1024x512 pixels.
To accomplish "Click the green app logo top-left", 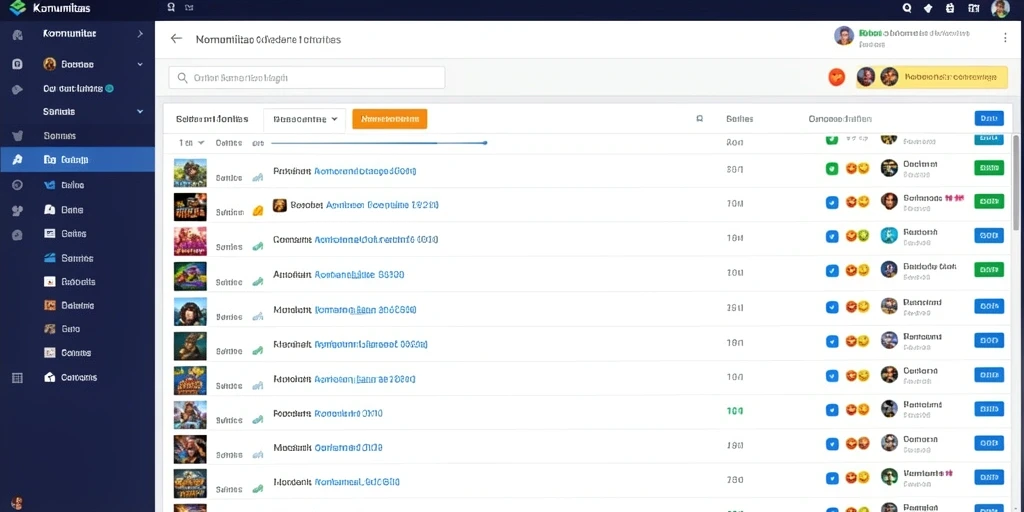I will coord(18,8).
